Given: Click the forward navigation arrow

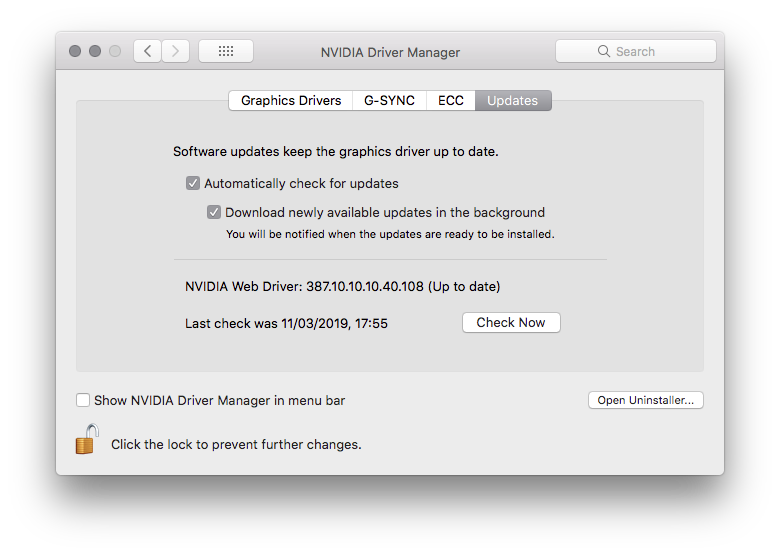Looking at the screenshot, I should coord(176,51).
